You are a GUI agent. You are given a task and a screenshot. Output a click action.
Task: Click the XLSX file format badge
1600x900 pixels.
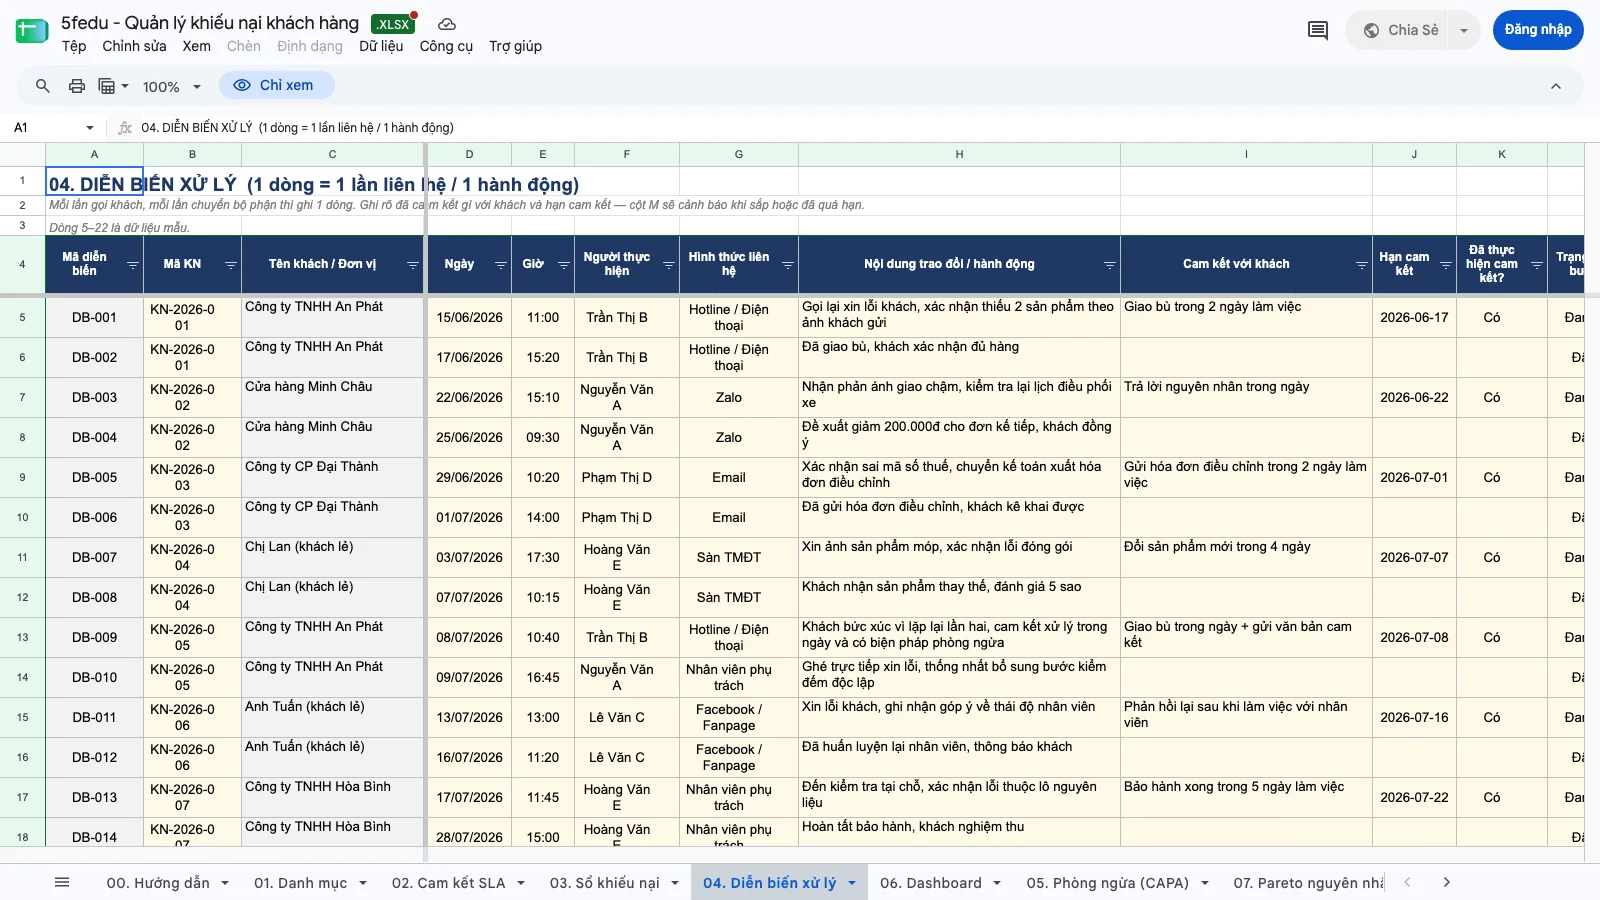[393, 24]
